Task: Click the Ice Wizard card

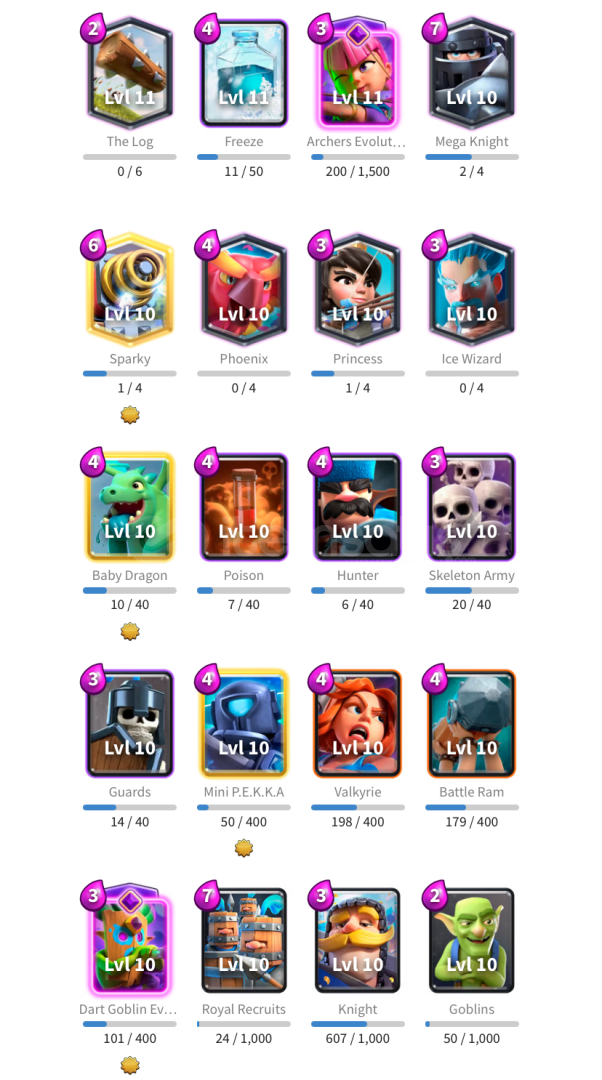Action: (472, 291)
